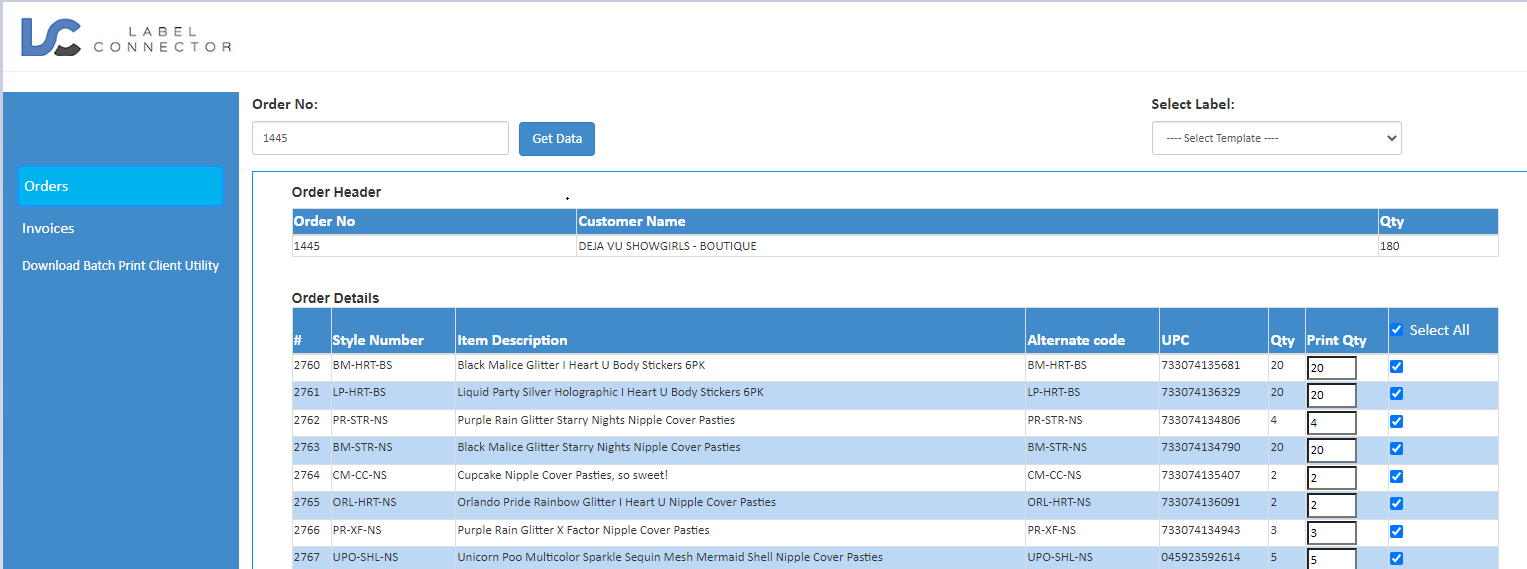Open the Orders section in sidebar
Screen dimensions: 1527x569
(120, 186)
